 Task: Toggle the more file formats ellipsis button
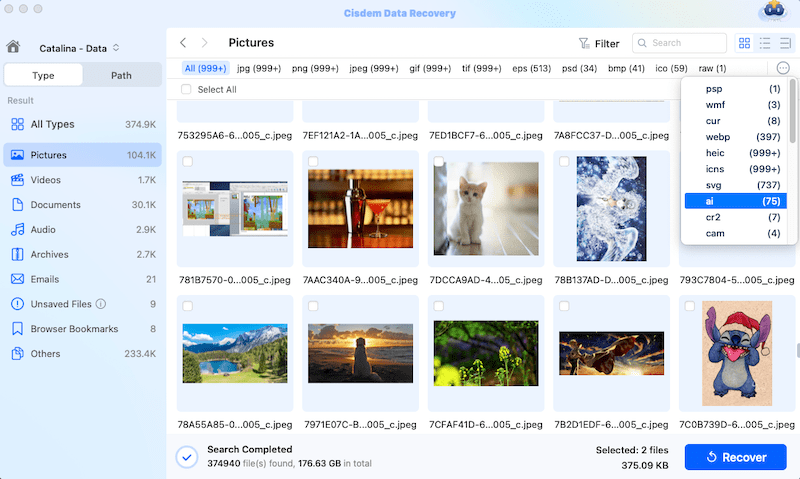(783, 68)
